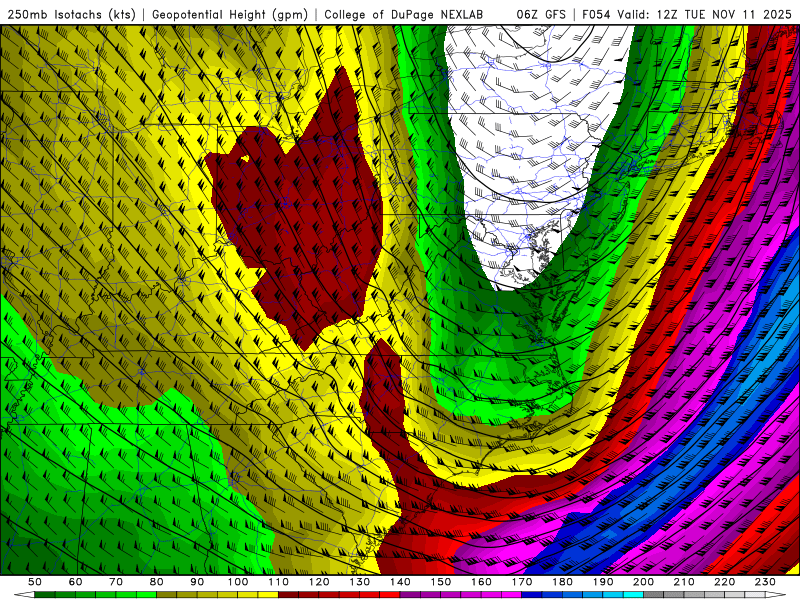
Task: Click the 140 value on the color scale
Action: point(400,582)
